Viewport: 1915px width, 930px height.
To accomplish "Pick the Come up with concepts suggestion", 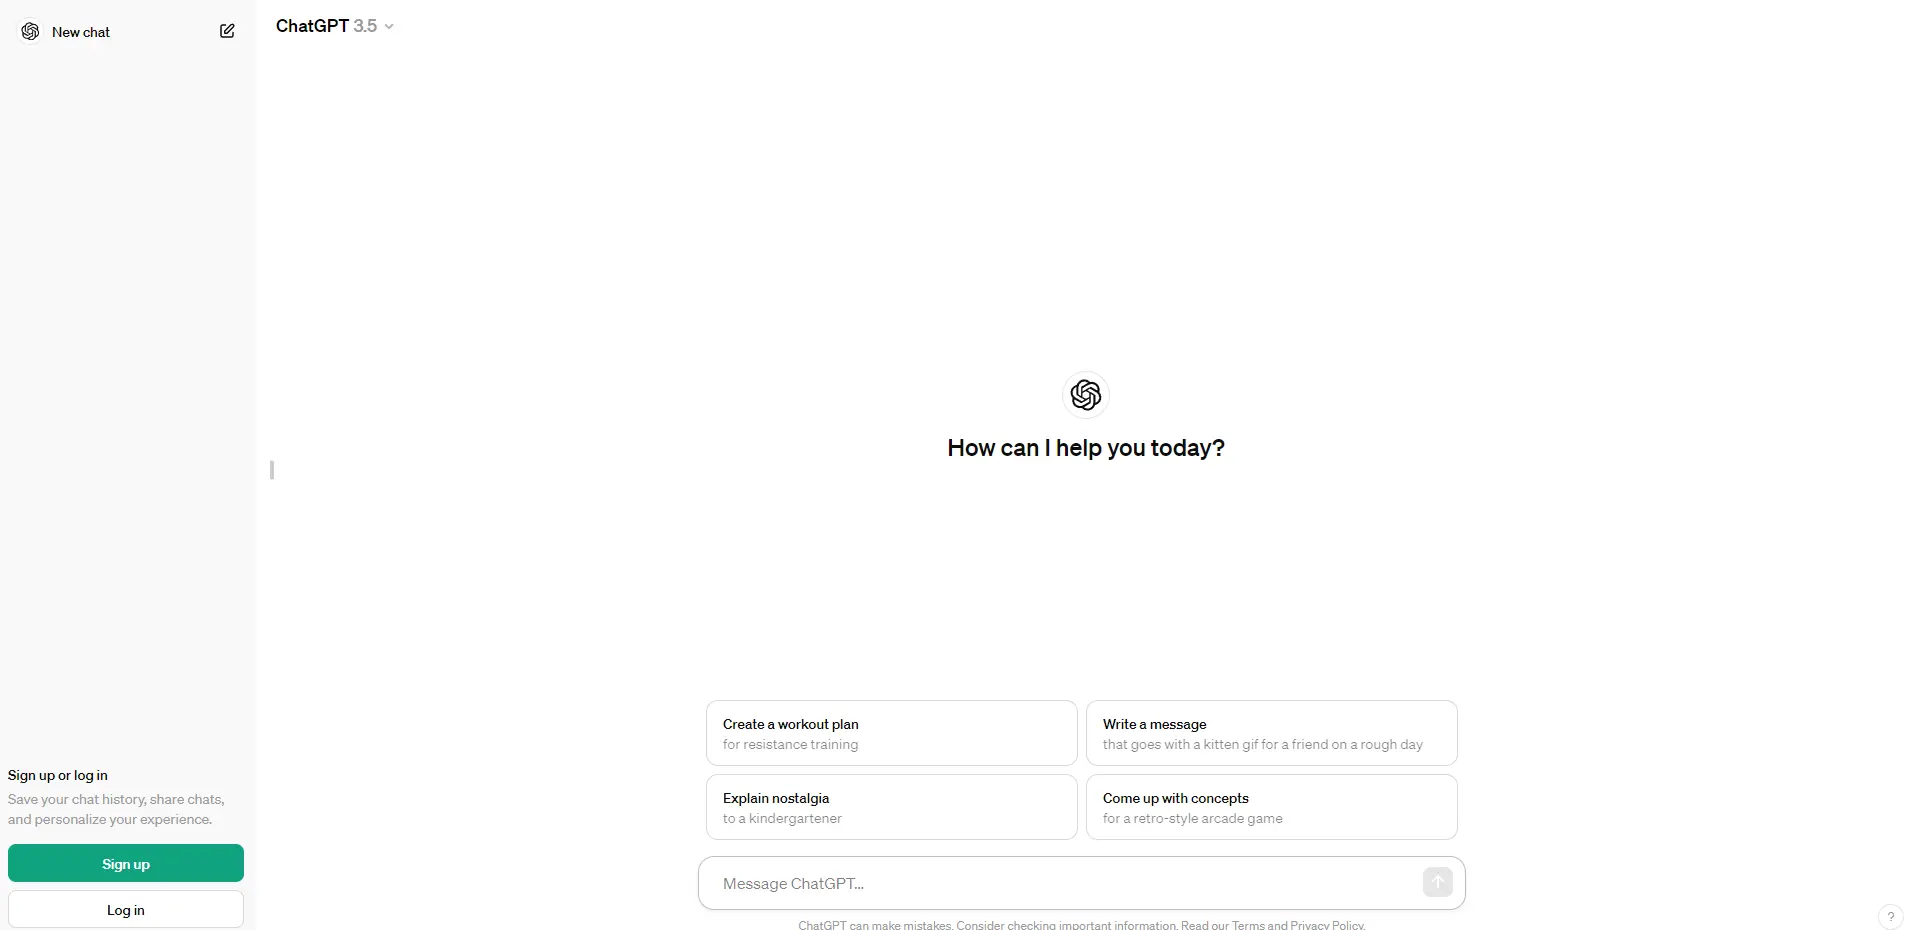I will (x=1271, y=807).
